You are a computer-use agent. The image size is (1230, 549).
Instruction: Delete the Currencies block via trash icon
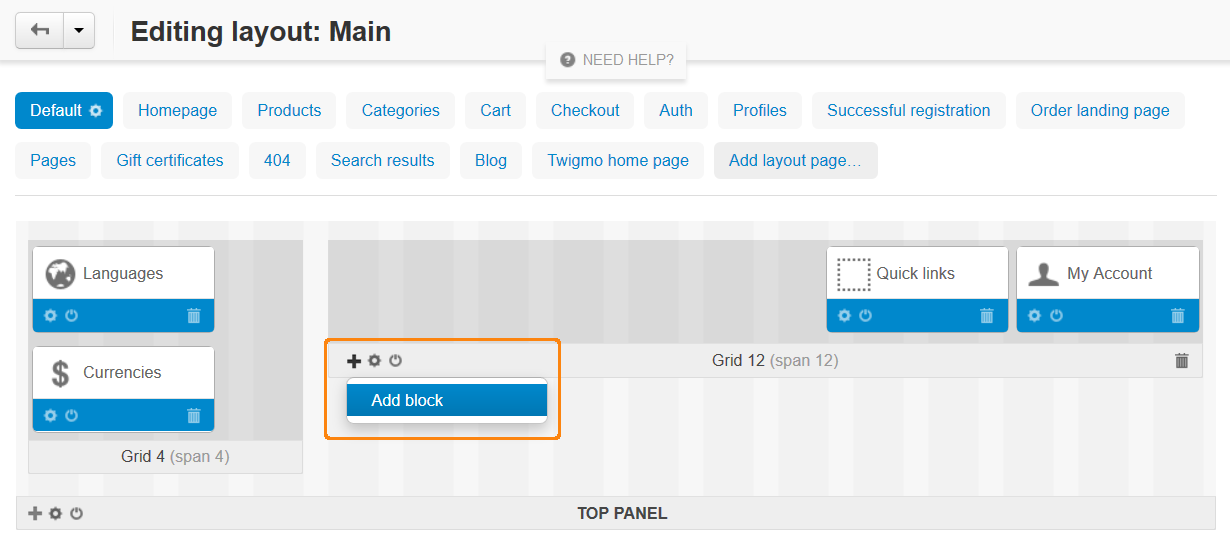tap(194, 416)
